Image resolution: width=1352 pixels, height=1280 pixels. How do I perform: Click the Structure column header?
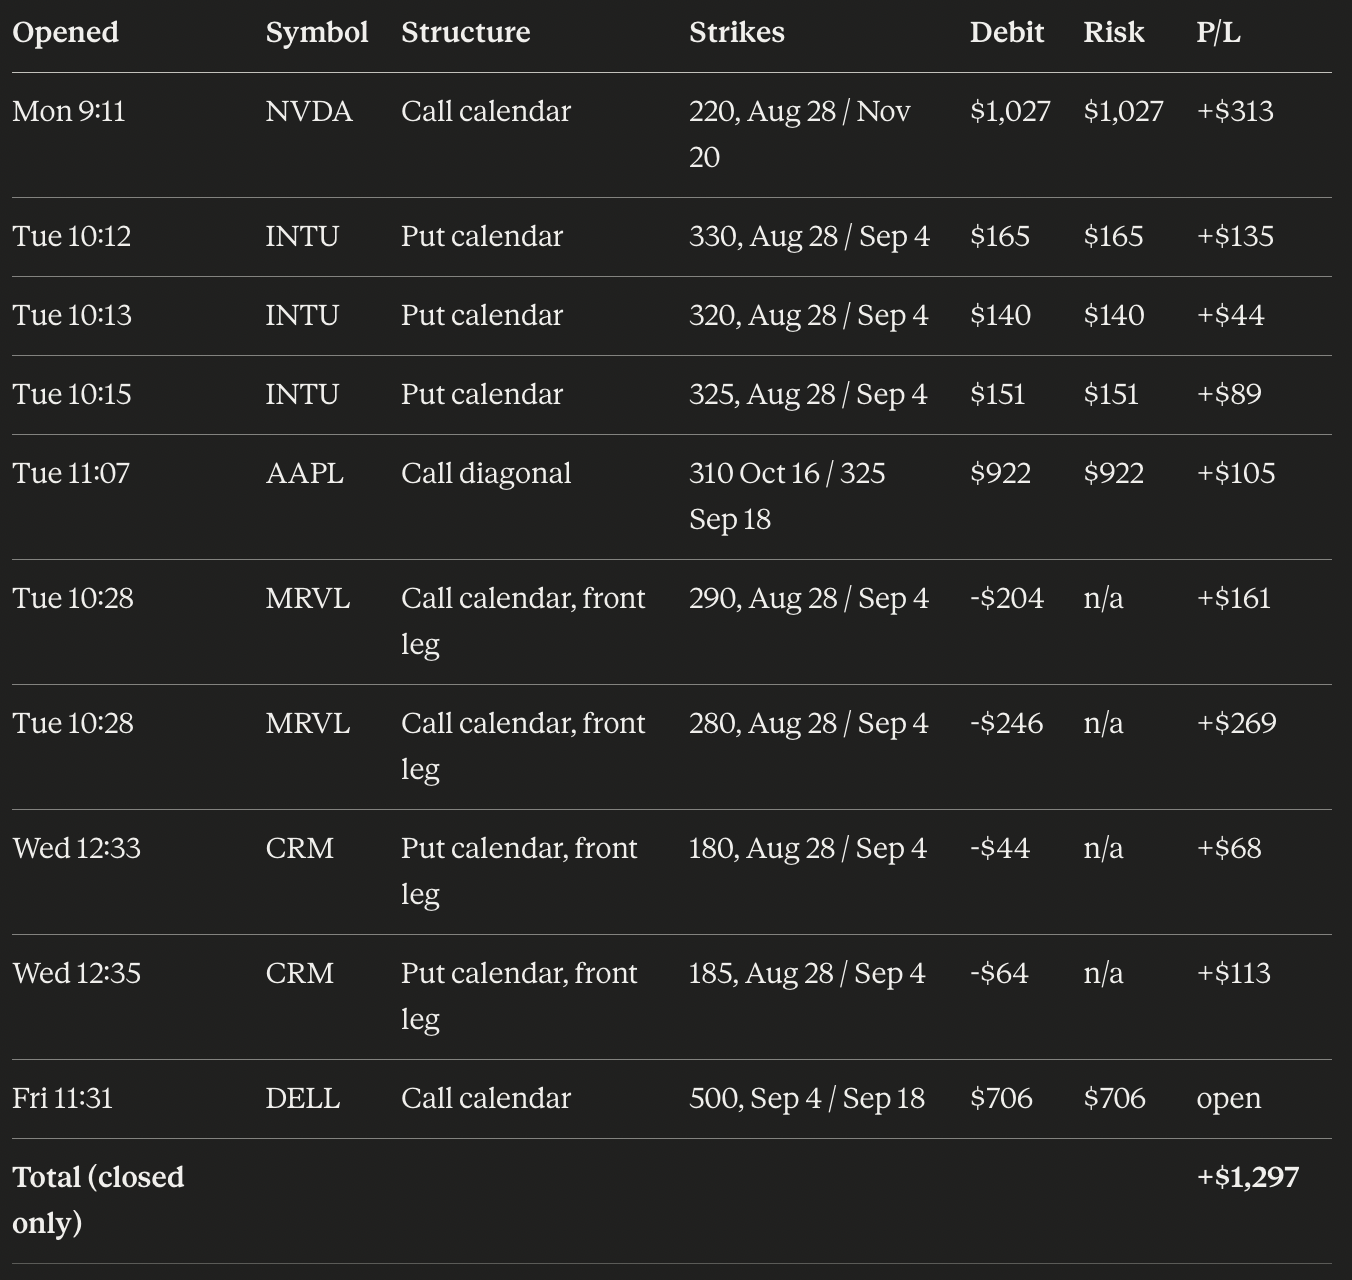[466, 32]
